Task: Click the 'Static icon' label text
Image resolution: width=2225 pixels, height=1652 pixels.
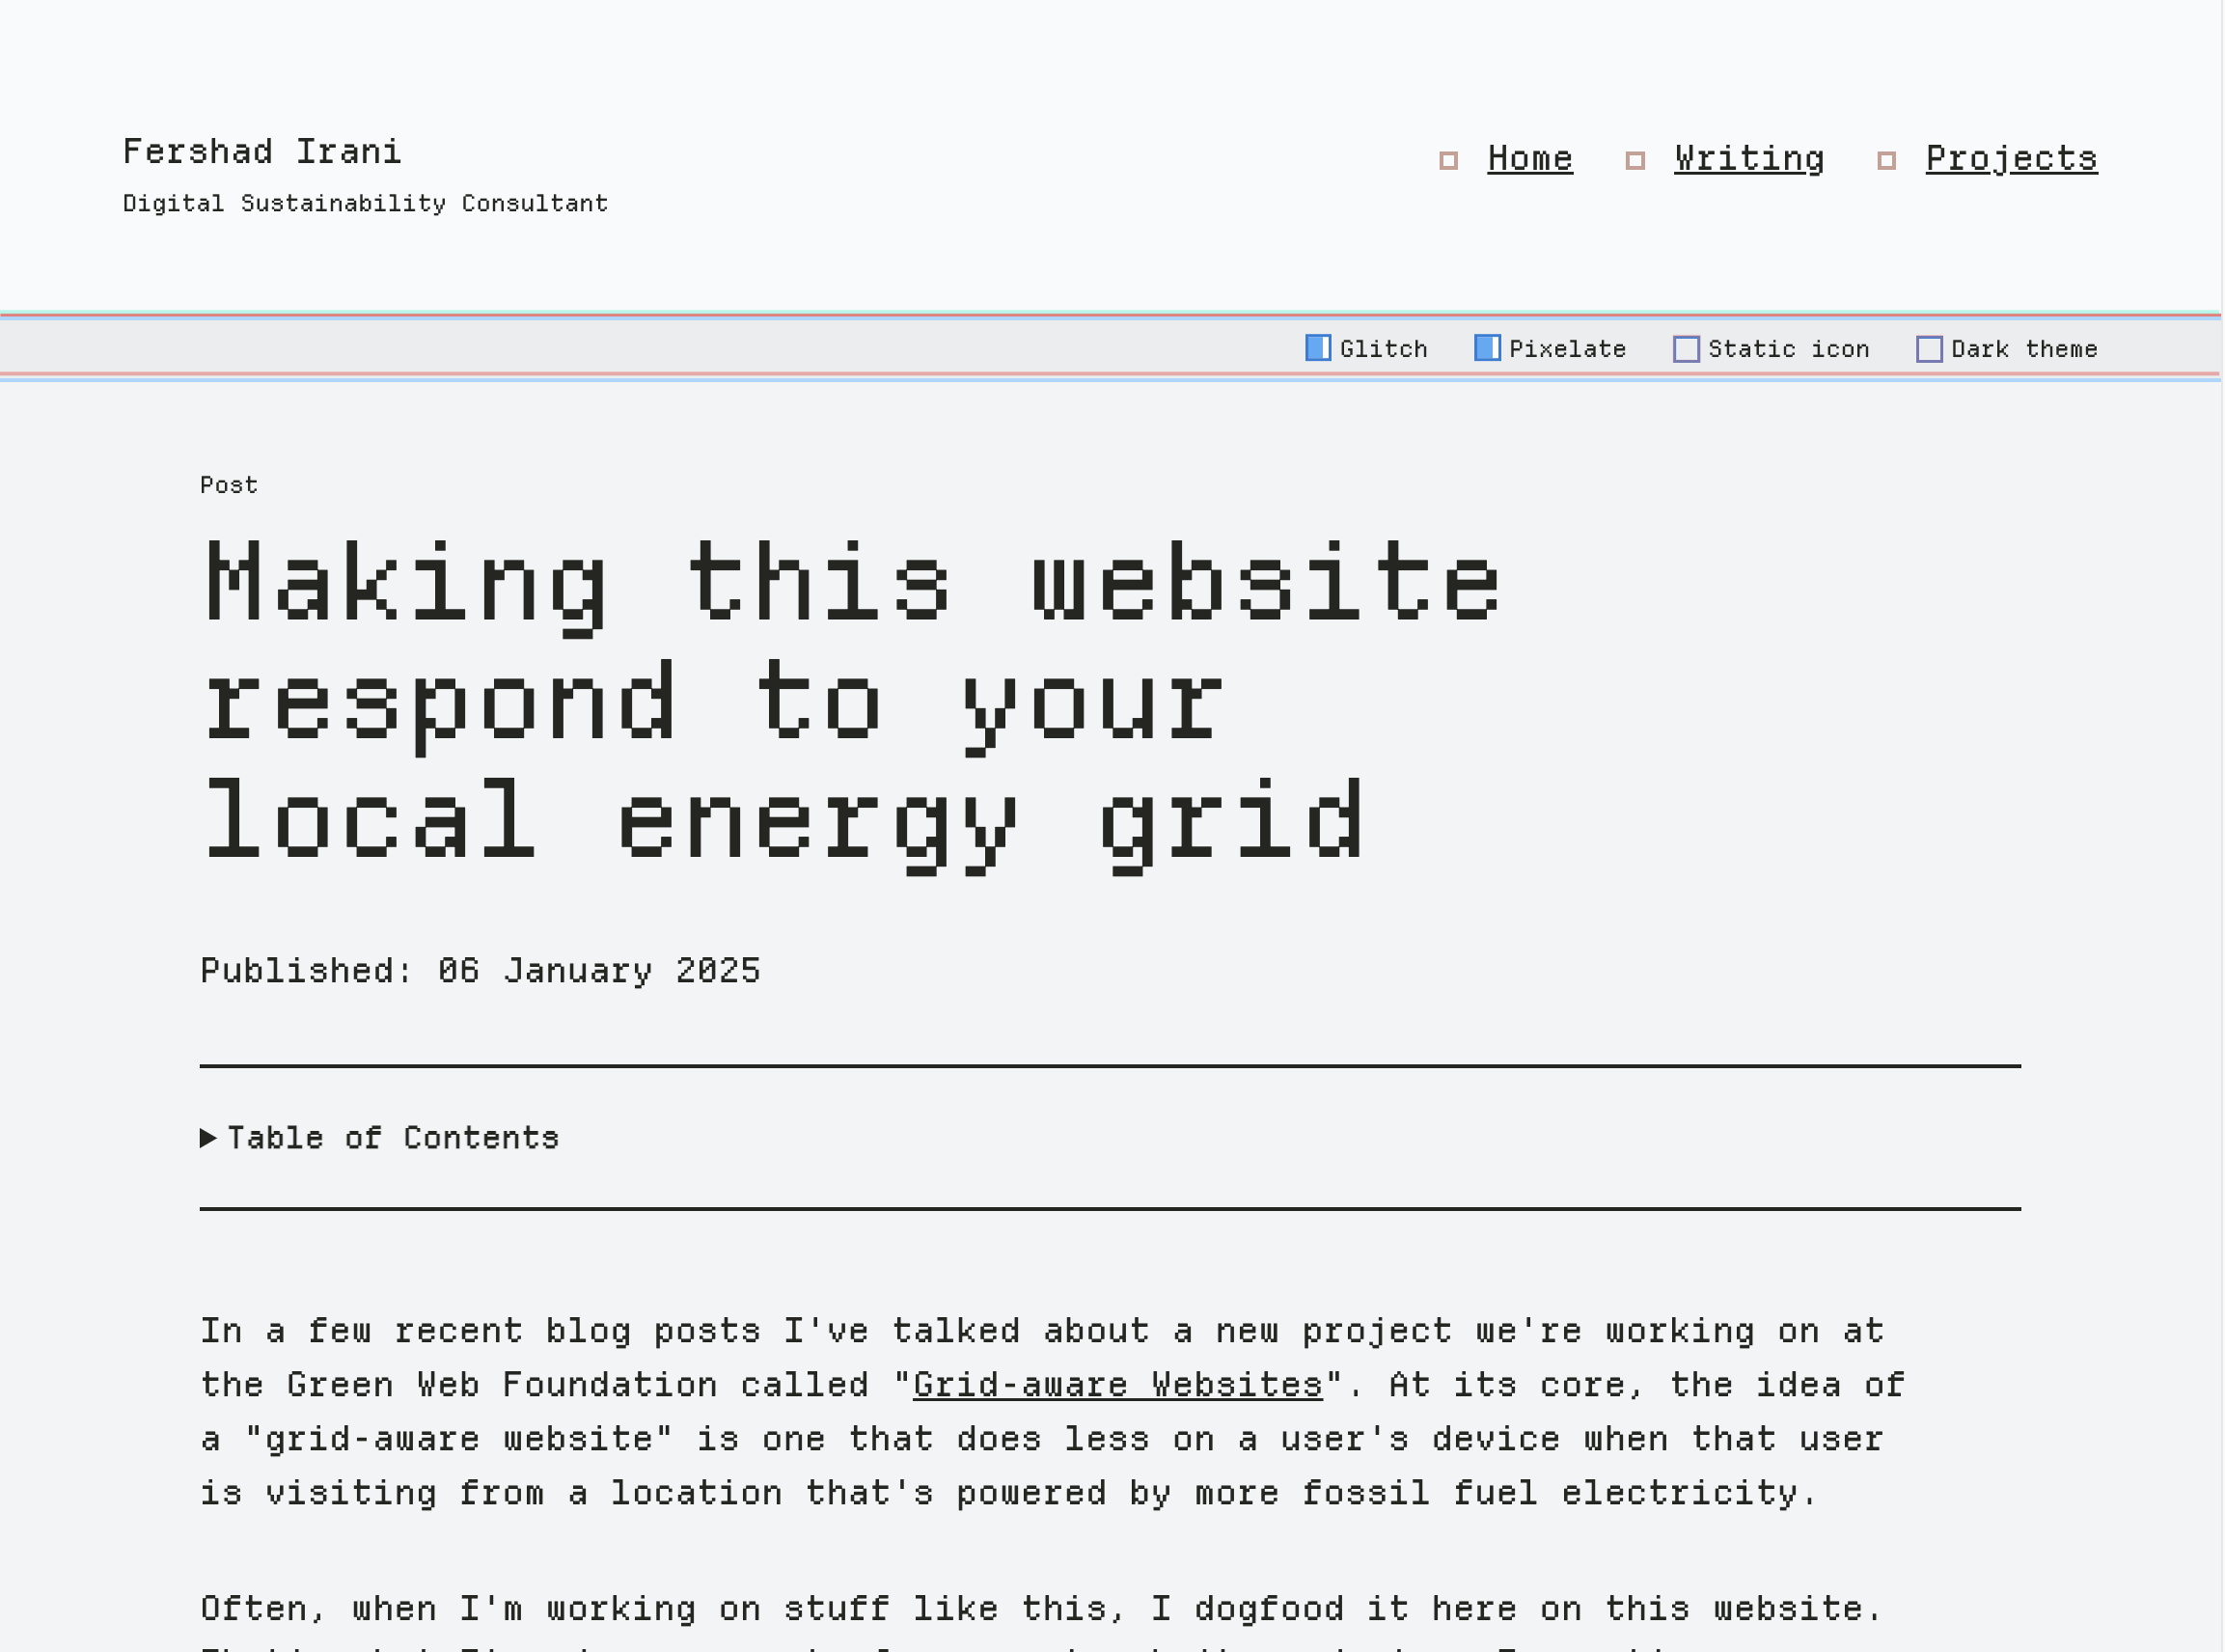Action: [1788, 349]
